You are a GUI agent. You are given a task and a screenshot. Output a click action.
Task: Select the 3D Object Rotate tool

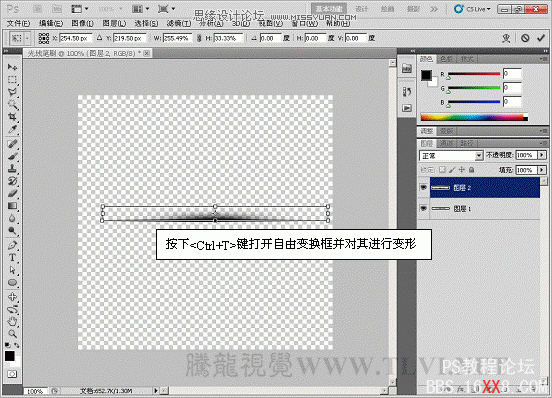click(12, 297)
